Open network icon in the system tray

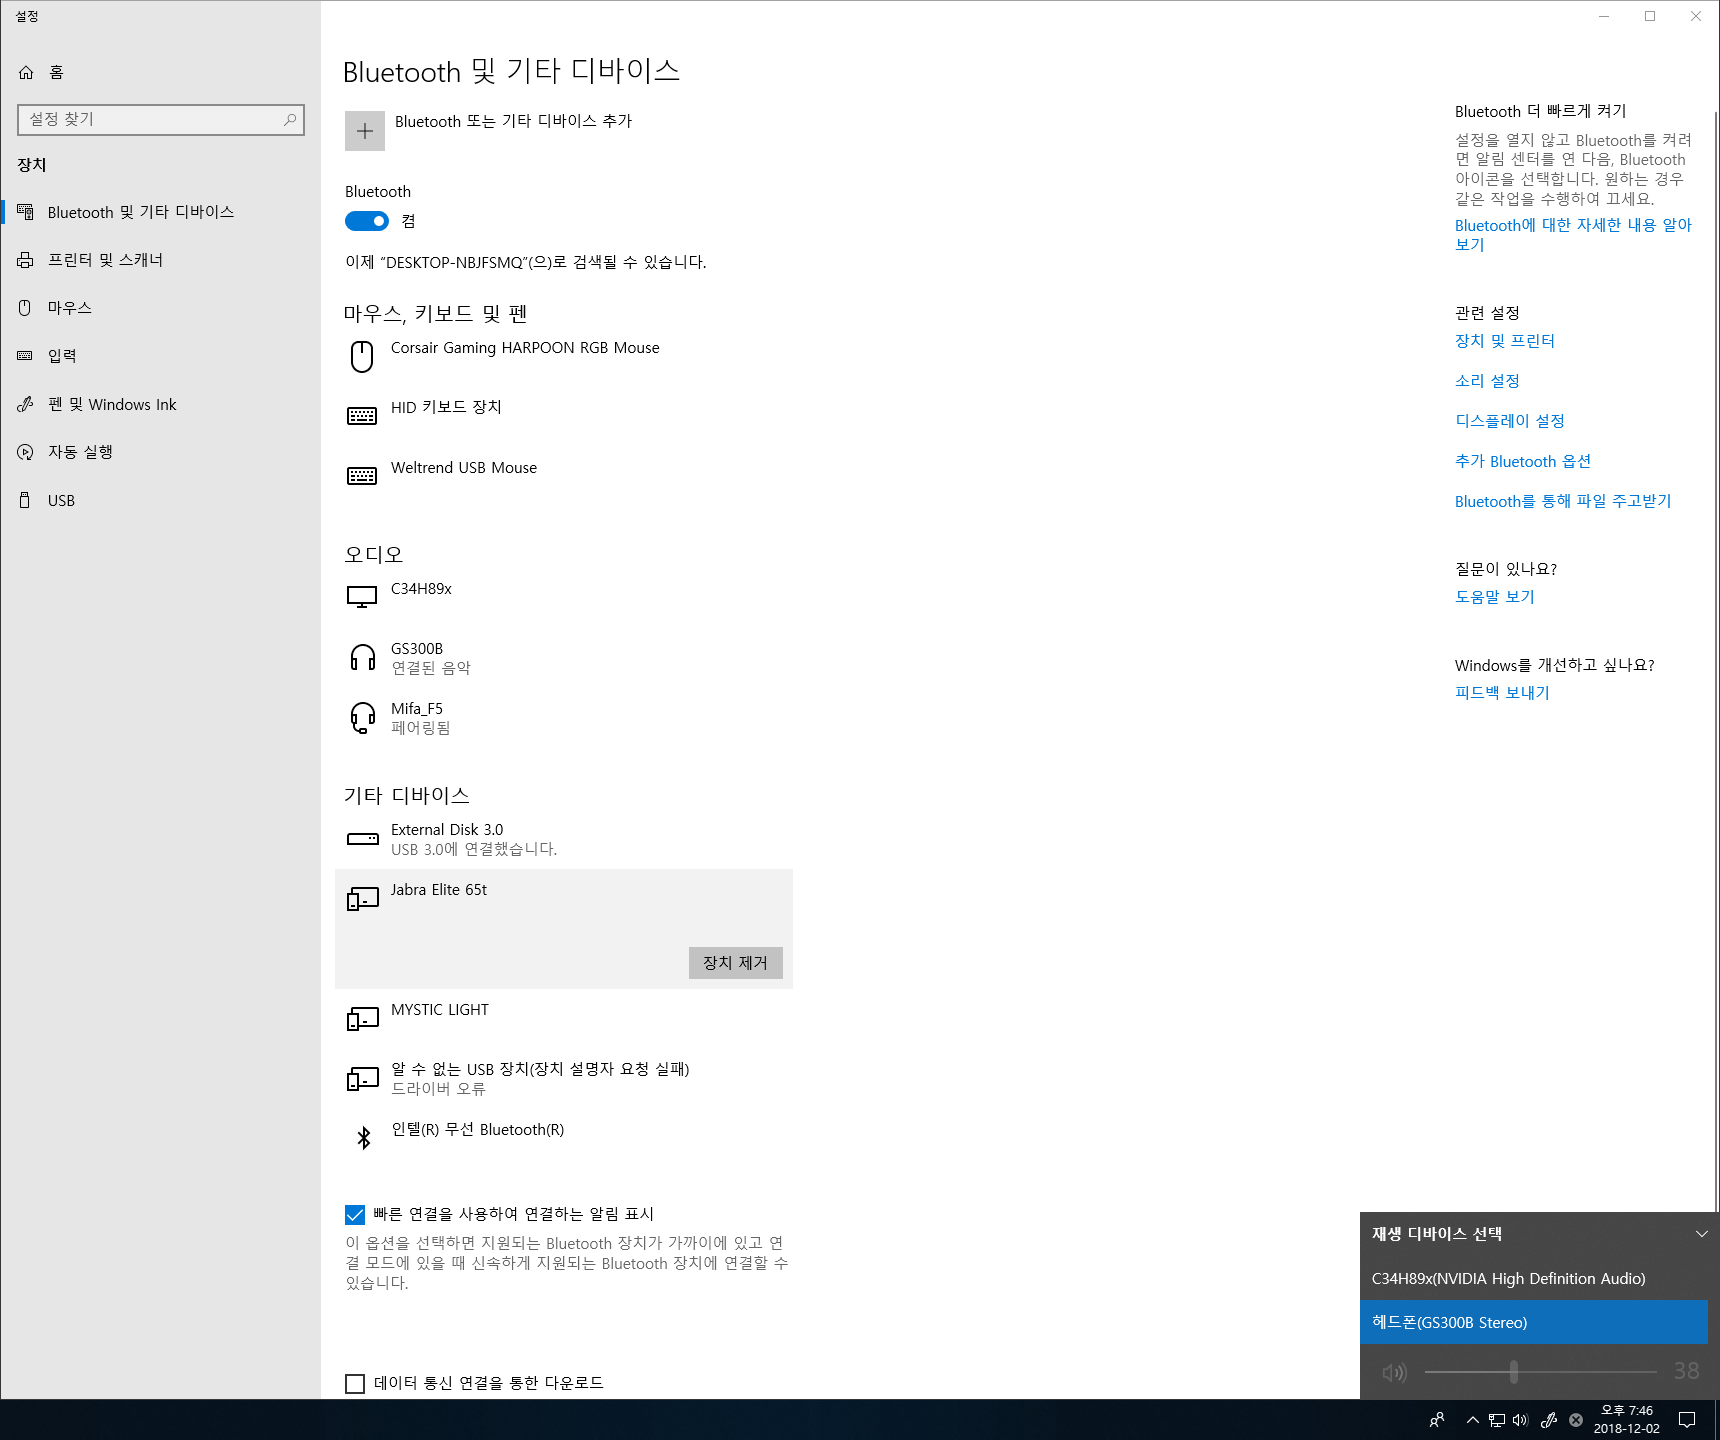[x=1497, y=1420]
